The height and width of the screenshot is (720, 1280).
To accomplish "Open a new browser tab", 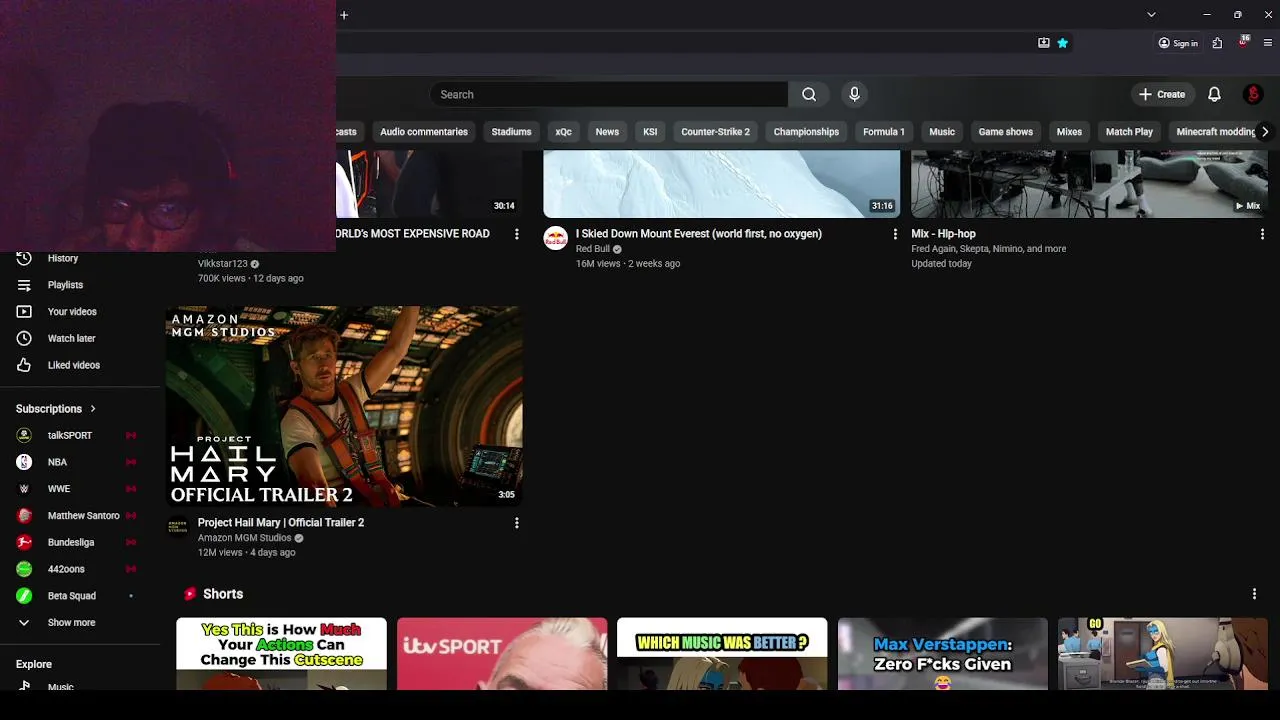I will pos(344,15).
